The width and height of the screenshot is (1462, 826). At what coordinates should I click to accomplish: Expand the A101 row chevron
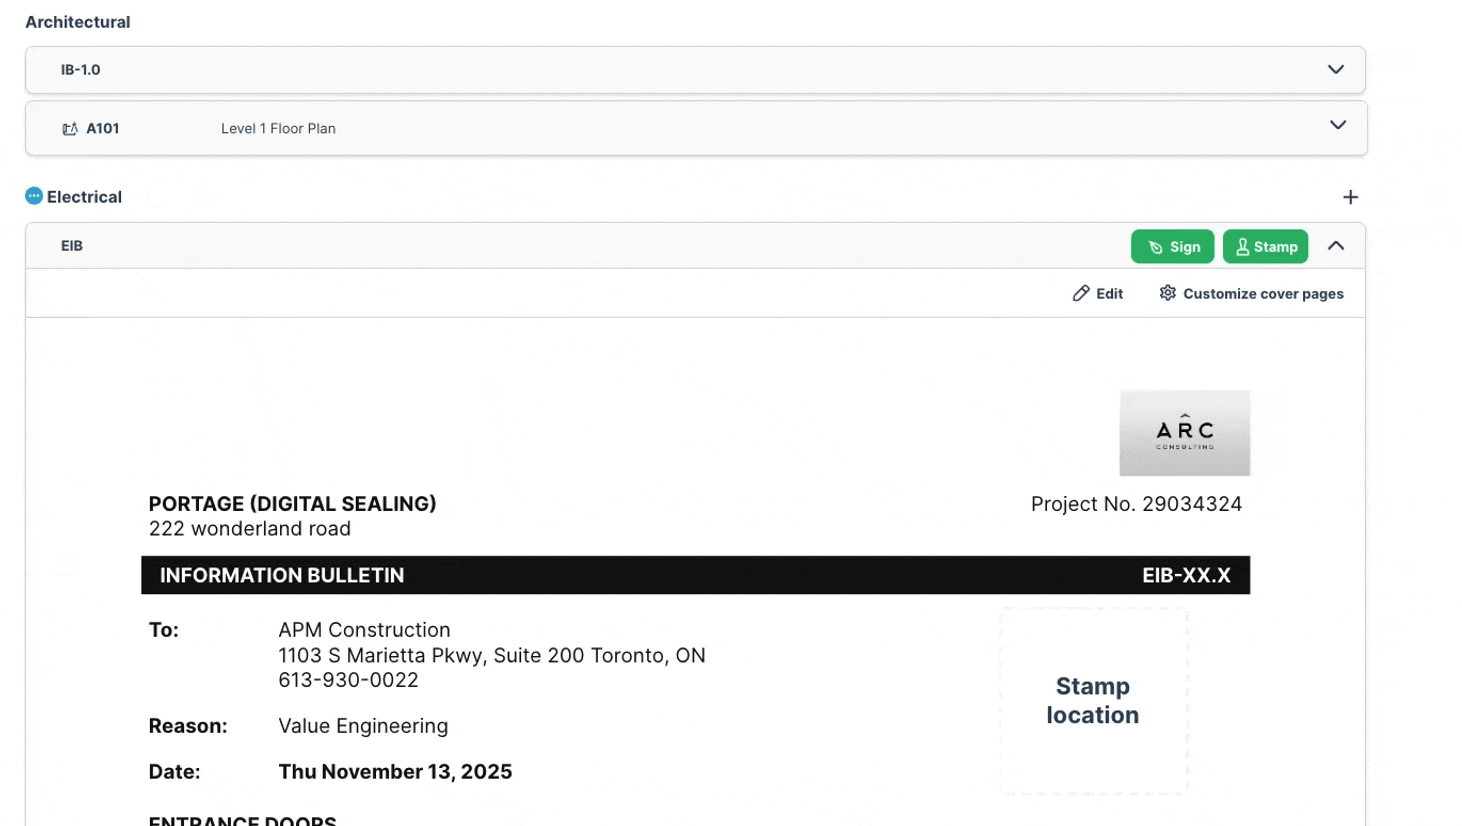click(1337, 126)
